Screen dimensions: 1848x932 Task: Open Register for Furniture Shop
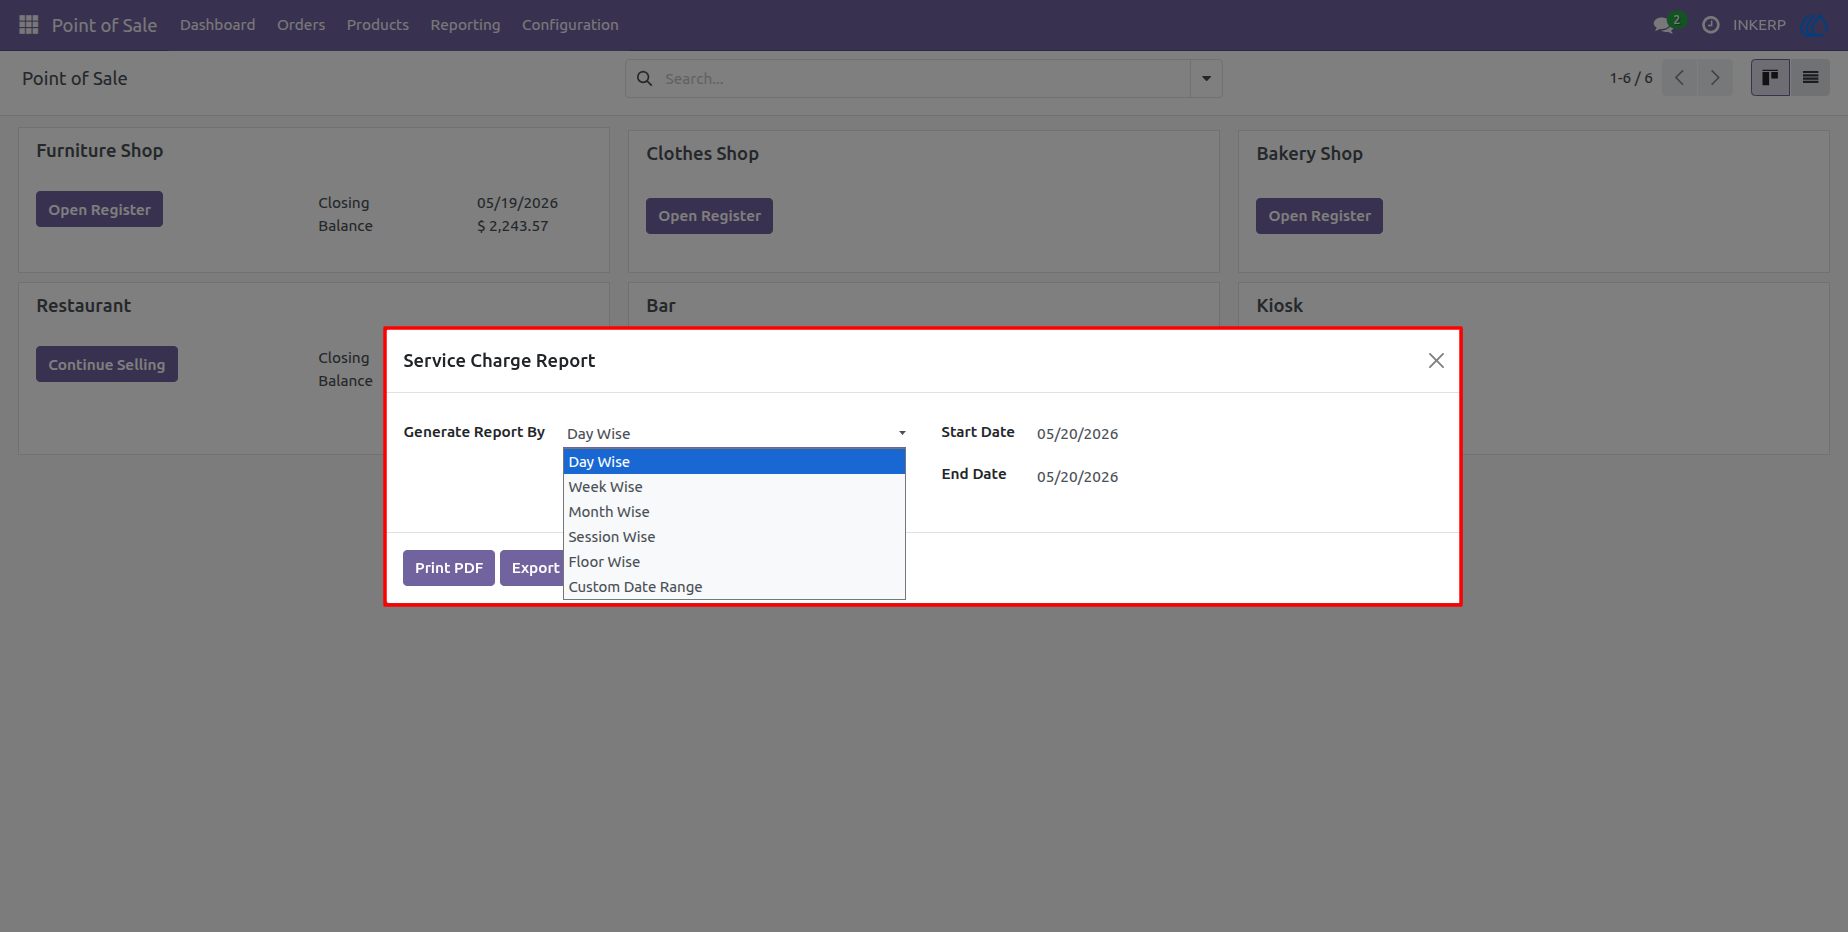(x=99, y=209)
